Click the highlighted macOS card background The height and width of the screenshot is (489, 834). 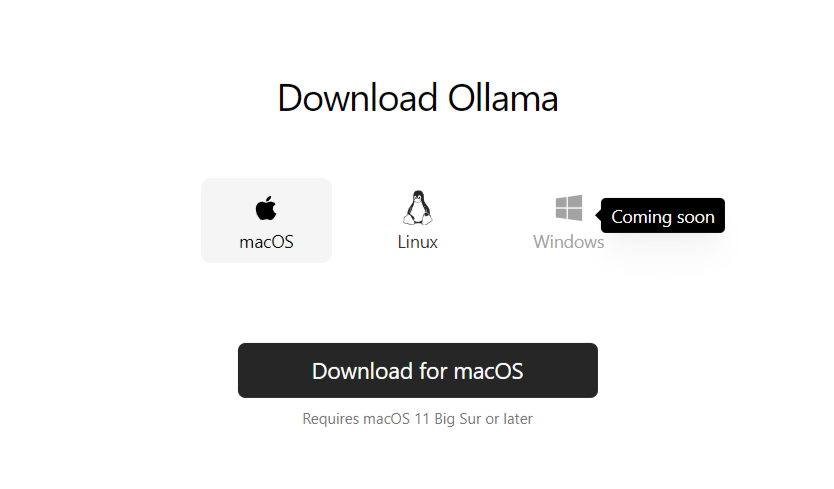266,220
